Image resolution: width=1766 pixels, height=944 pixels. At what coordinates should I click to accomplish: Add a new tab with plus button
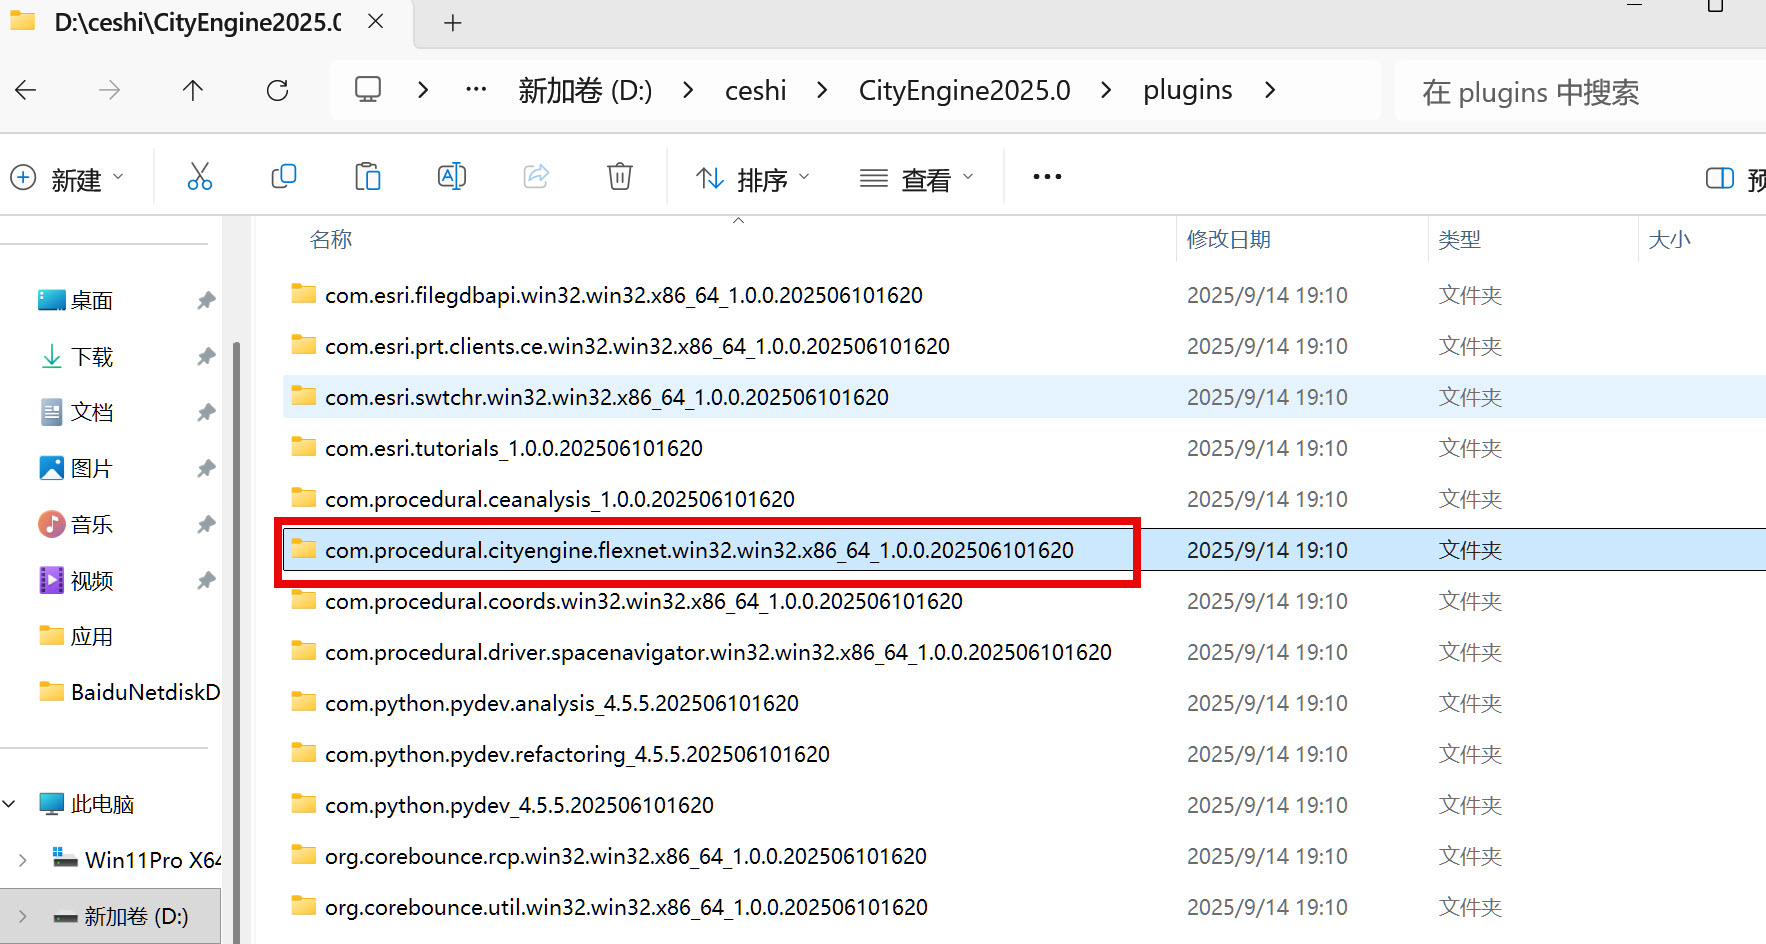(x=452, y=23)
